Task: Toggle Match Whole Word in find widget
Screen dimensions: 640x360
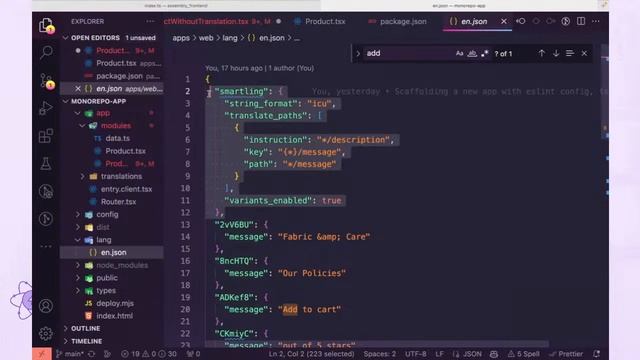Action: click(x=472, y=53)
